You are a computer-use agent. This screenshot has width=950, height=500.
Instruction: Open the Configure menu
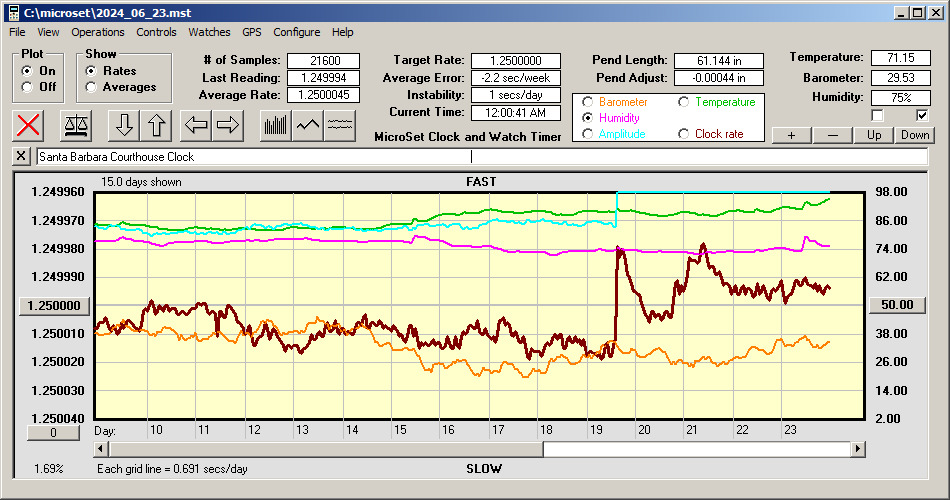[297, 32]
